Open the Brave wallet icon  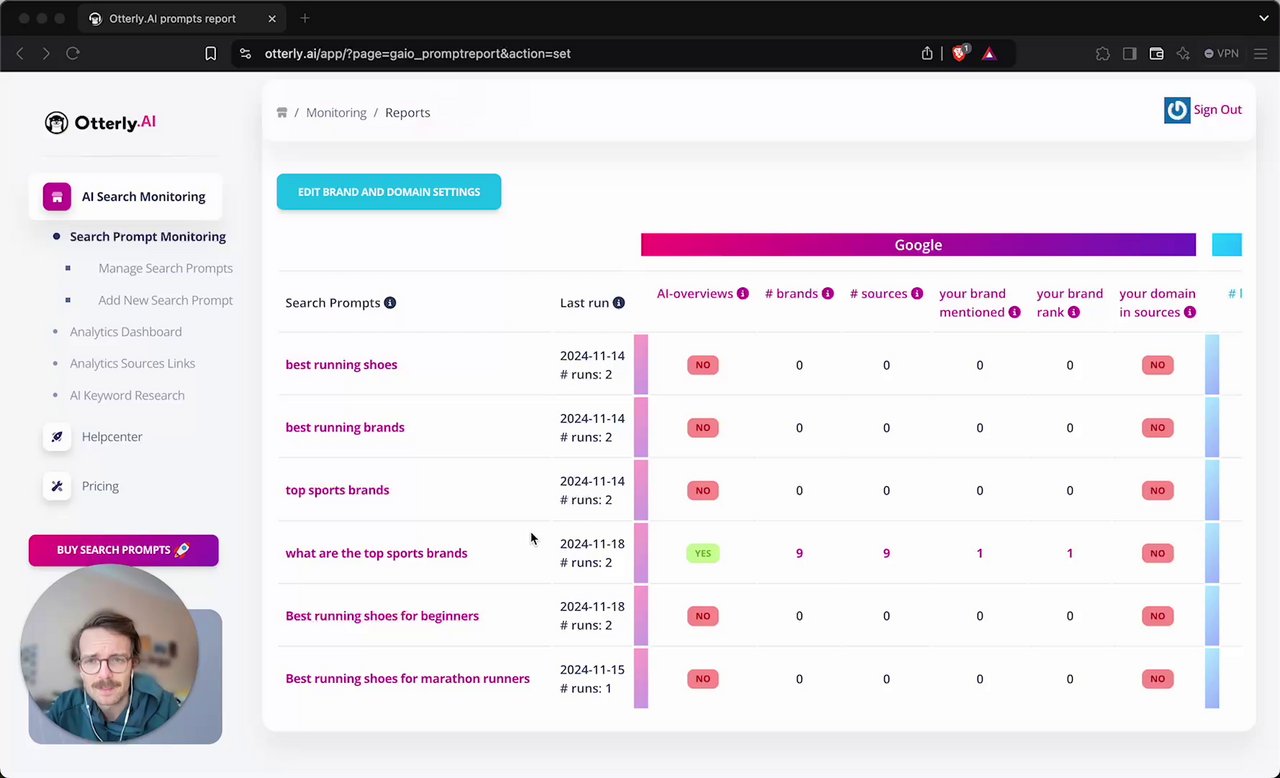click(x=1157, y=54)
